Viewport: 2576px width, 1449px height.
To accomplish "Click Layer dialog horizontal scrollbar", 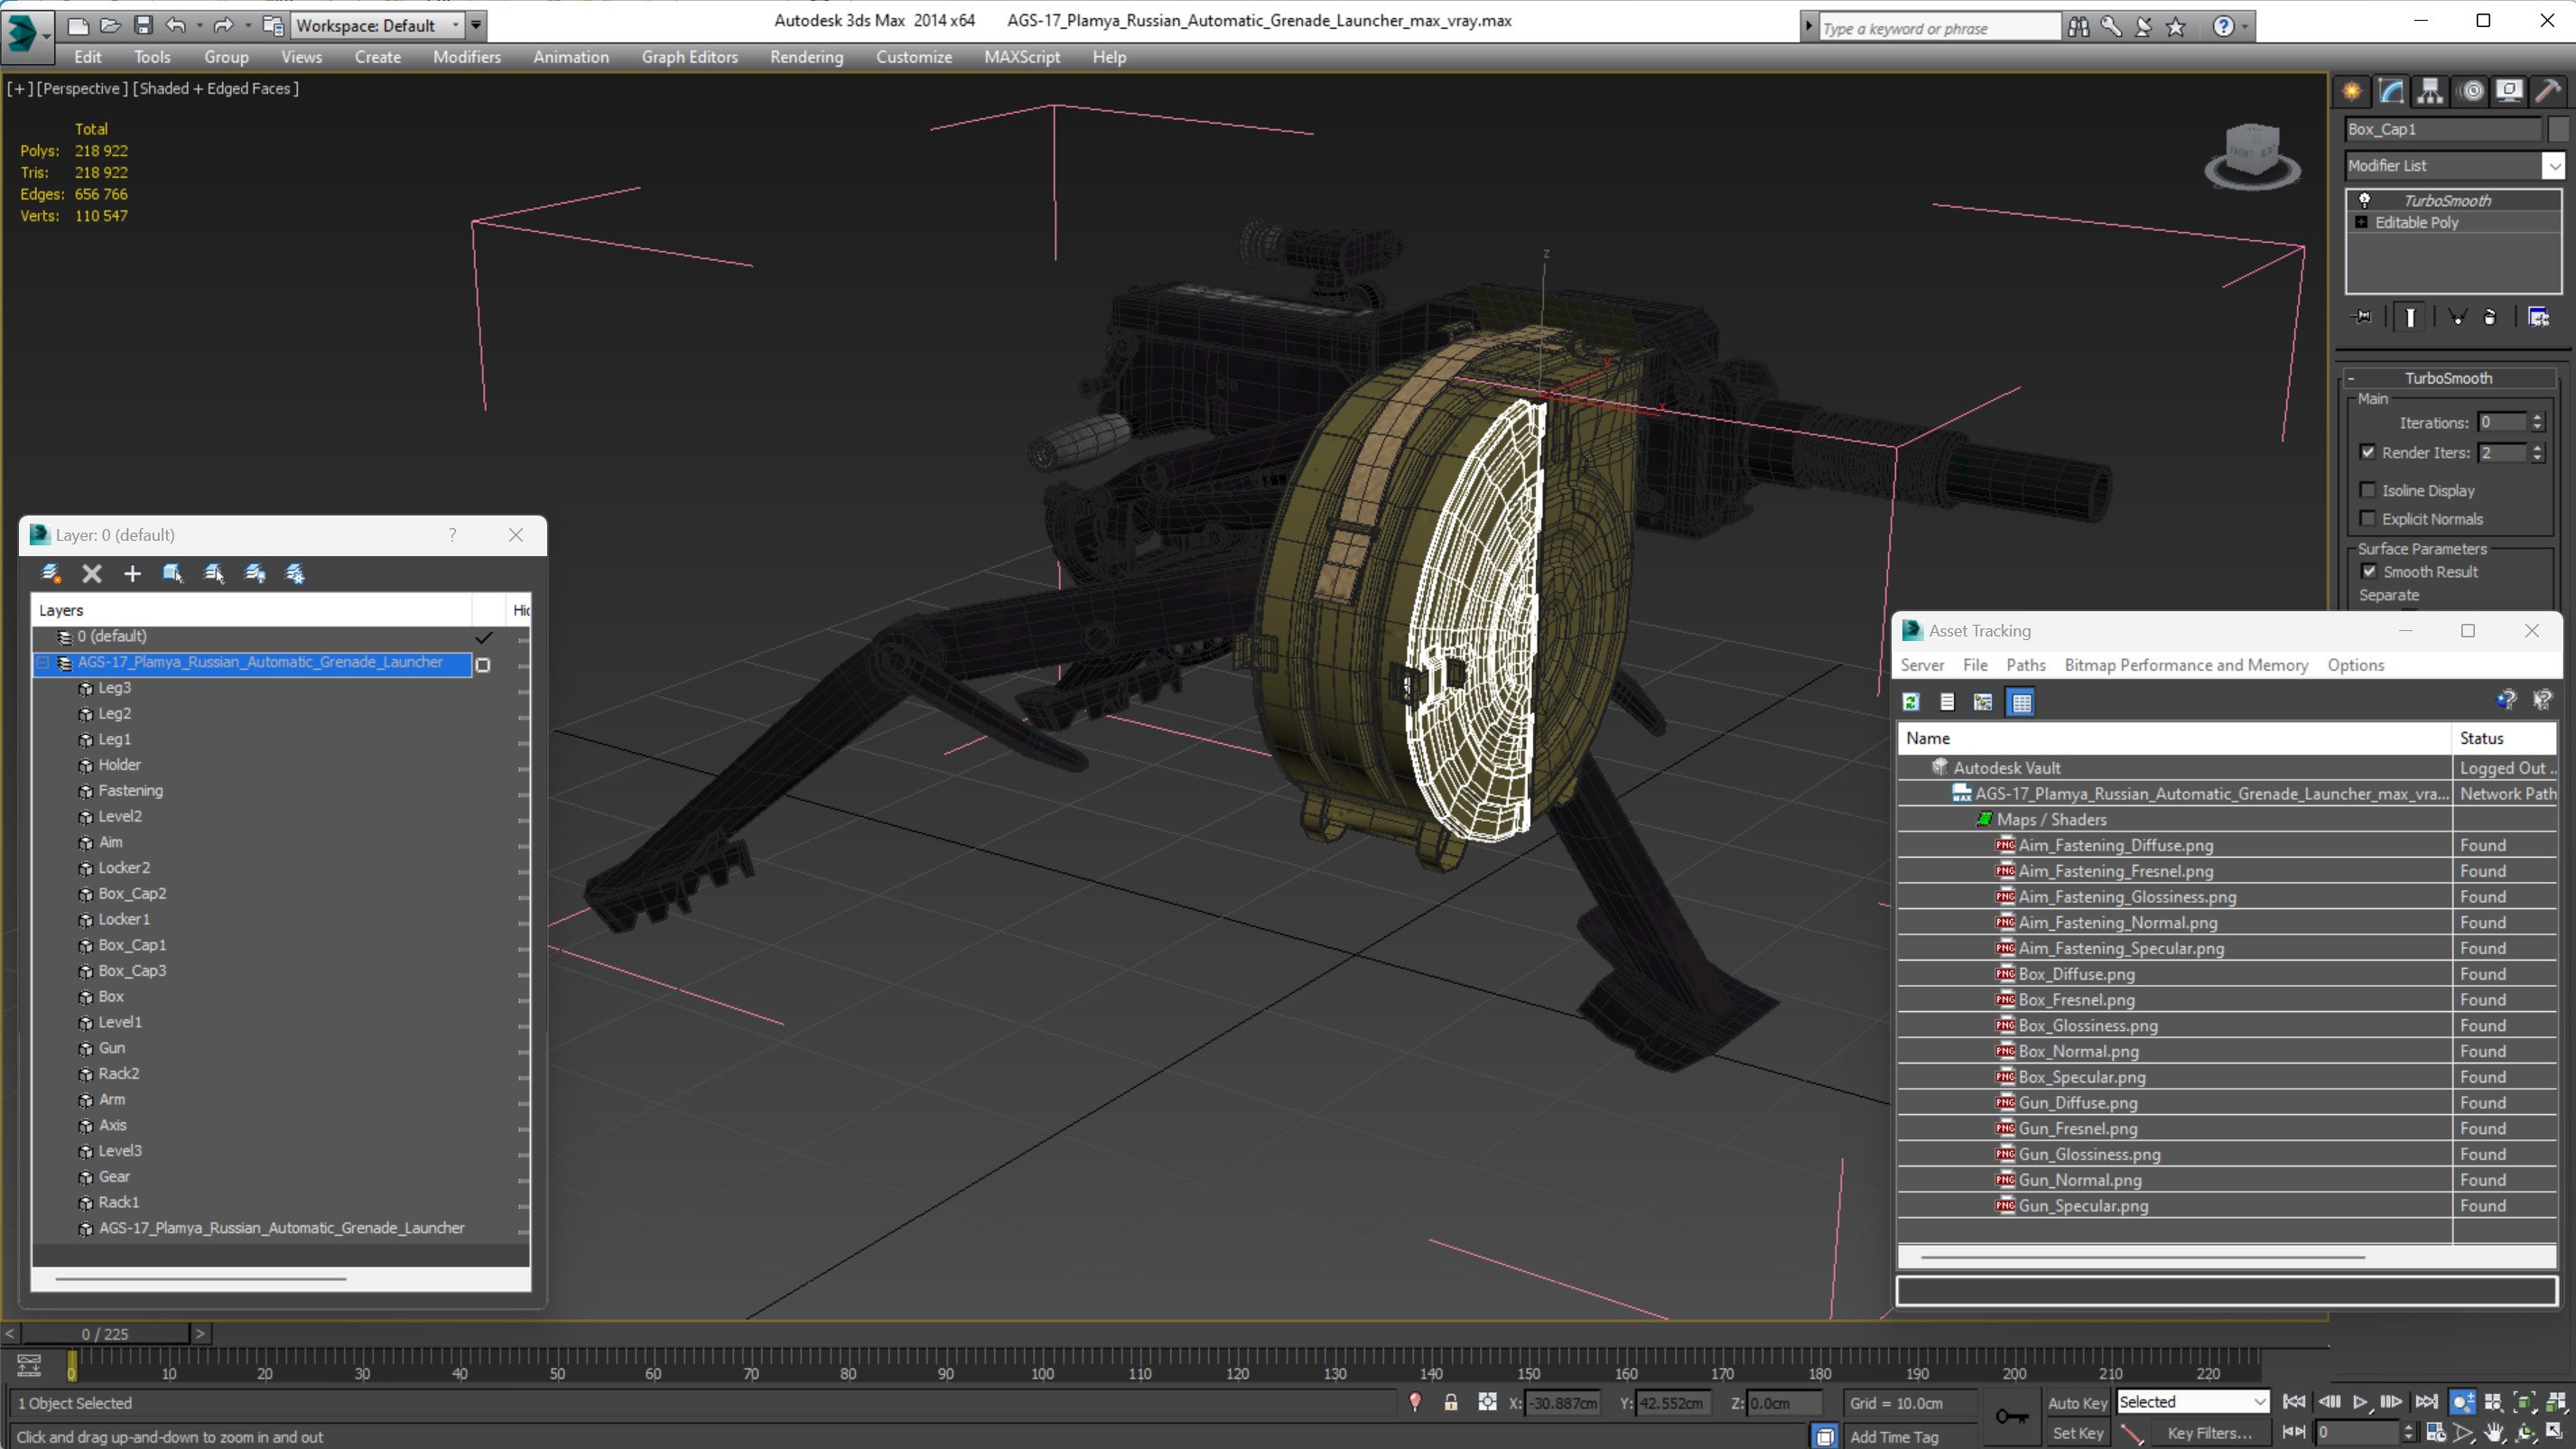I will (x=200, y=1278).
